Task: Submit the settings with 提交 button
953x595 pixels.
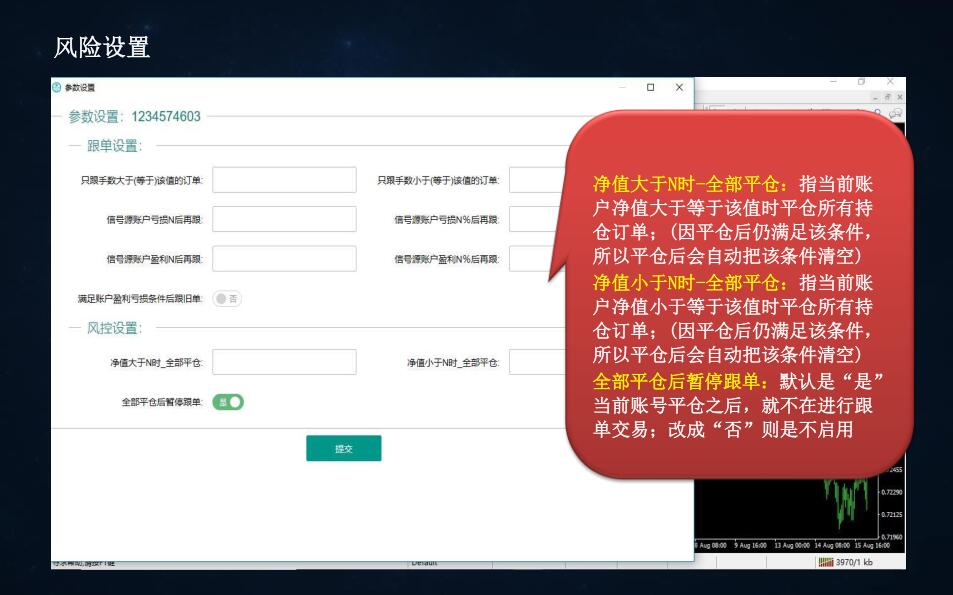Action: coord(343,449)
